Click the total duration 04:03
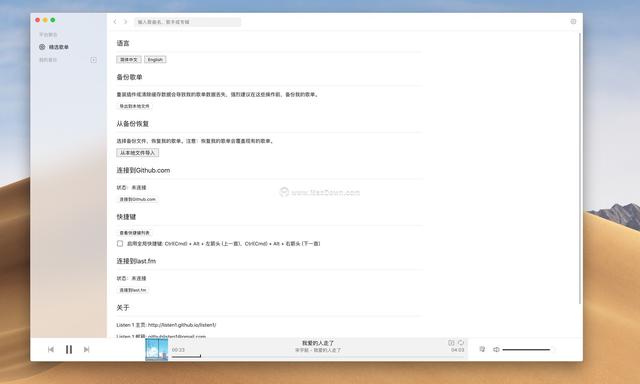 pyautogui.click(x=458, y=350)
